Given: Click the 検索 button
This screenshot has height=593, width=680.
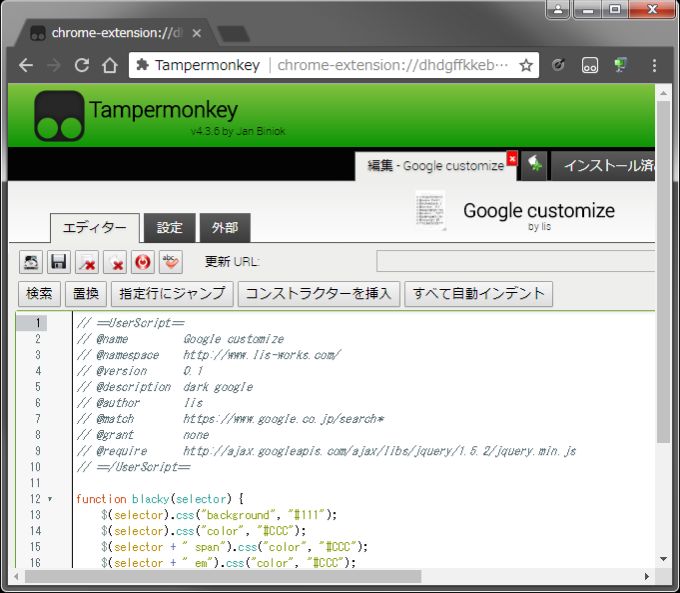Looking at the screenshot, I should tap(39, 294).
